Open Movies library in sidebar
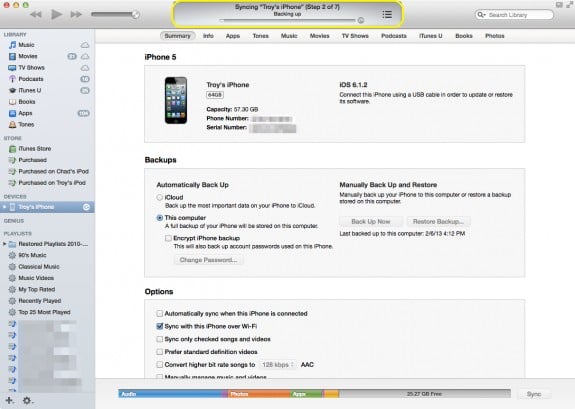Viewport: 575px width, 409px height. pyautogui.click(x=28, y=56)
